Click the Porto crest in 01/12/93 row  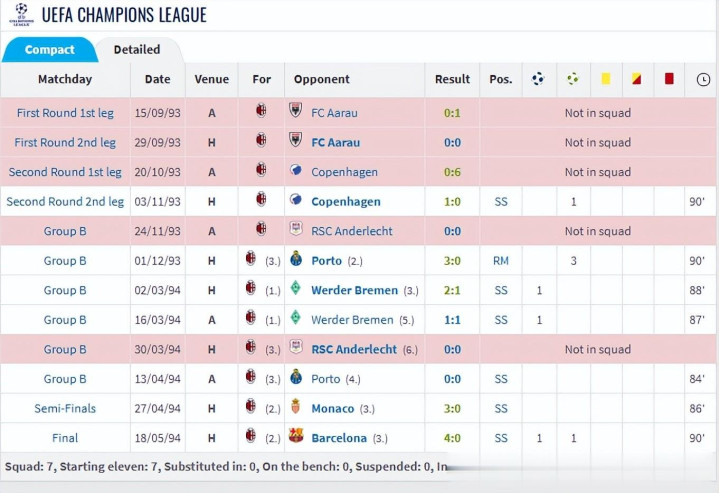[x=296, y=259]
